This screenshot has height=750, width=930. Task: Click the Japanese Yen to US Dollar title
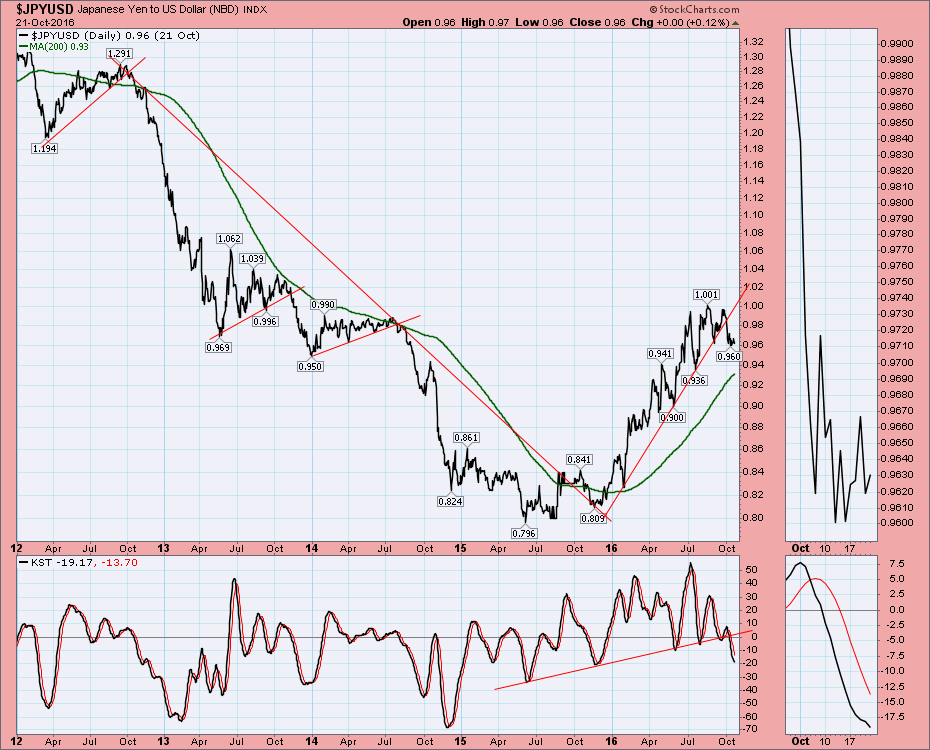[x=158, y=9]
